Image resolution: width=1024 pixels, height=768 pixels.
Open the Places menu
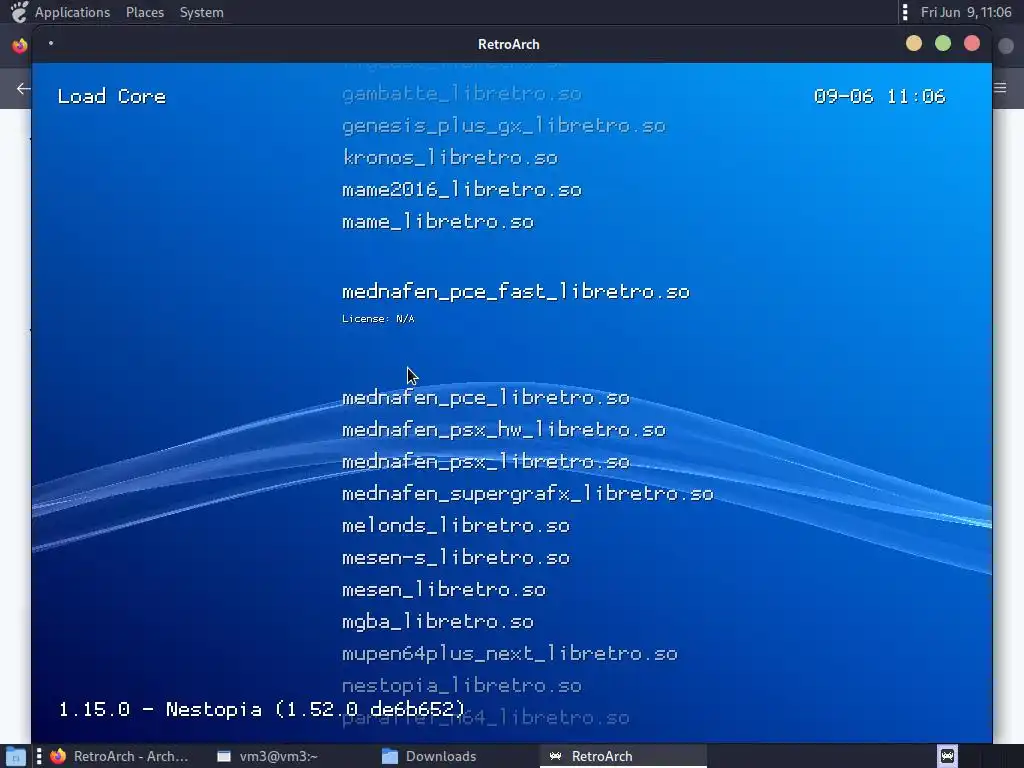[144, 12]
